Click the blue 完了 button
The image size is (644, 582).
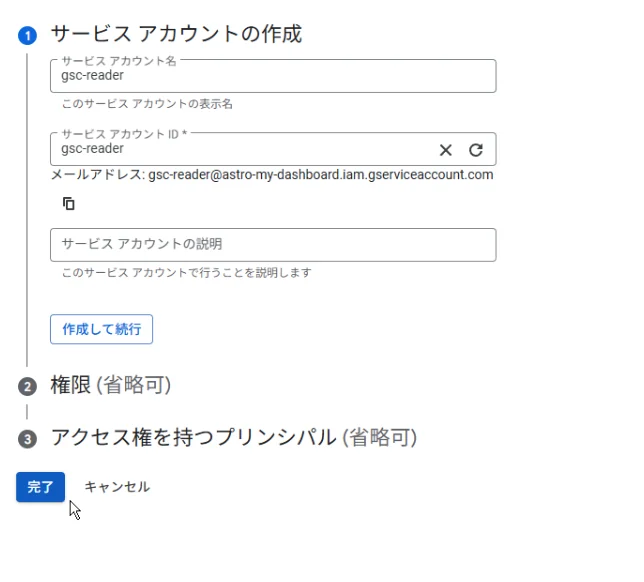coord(41,487)
